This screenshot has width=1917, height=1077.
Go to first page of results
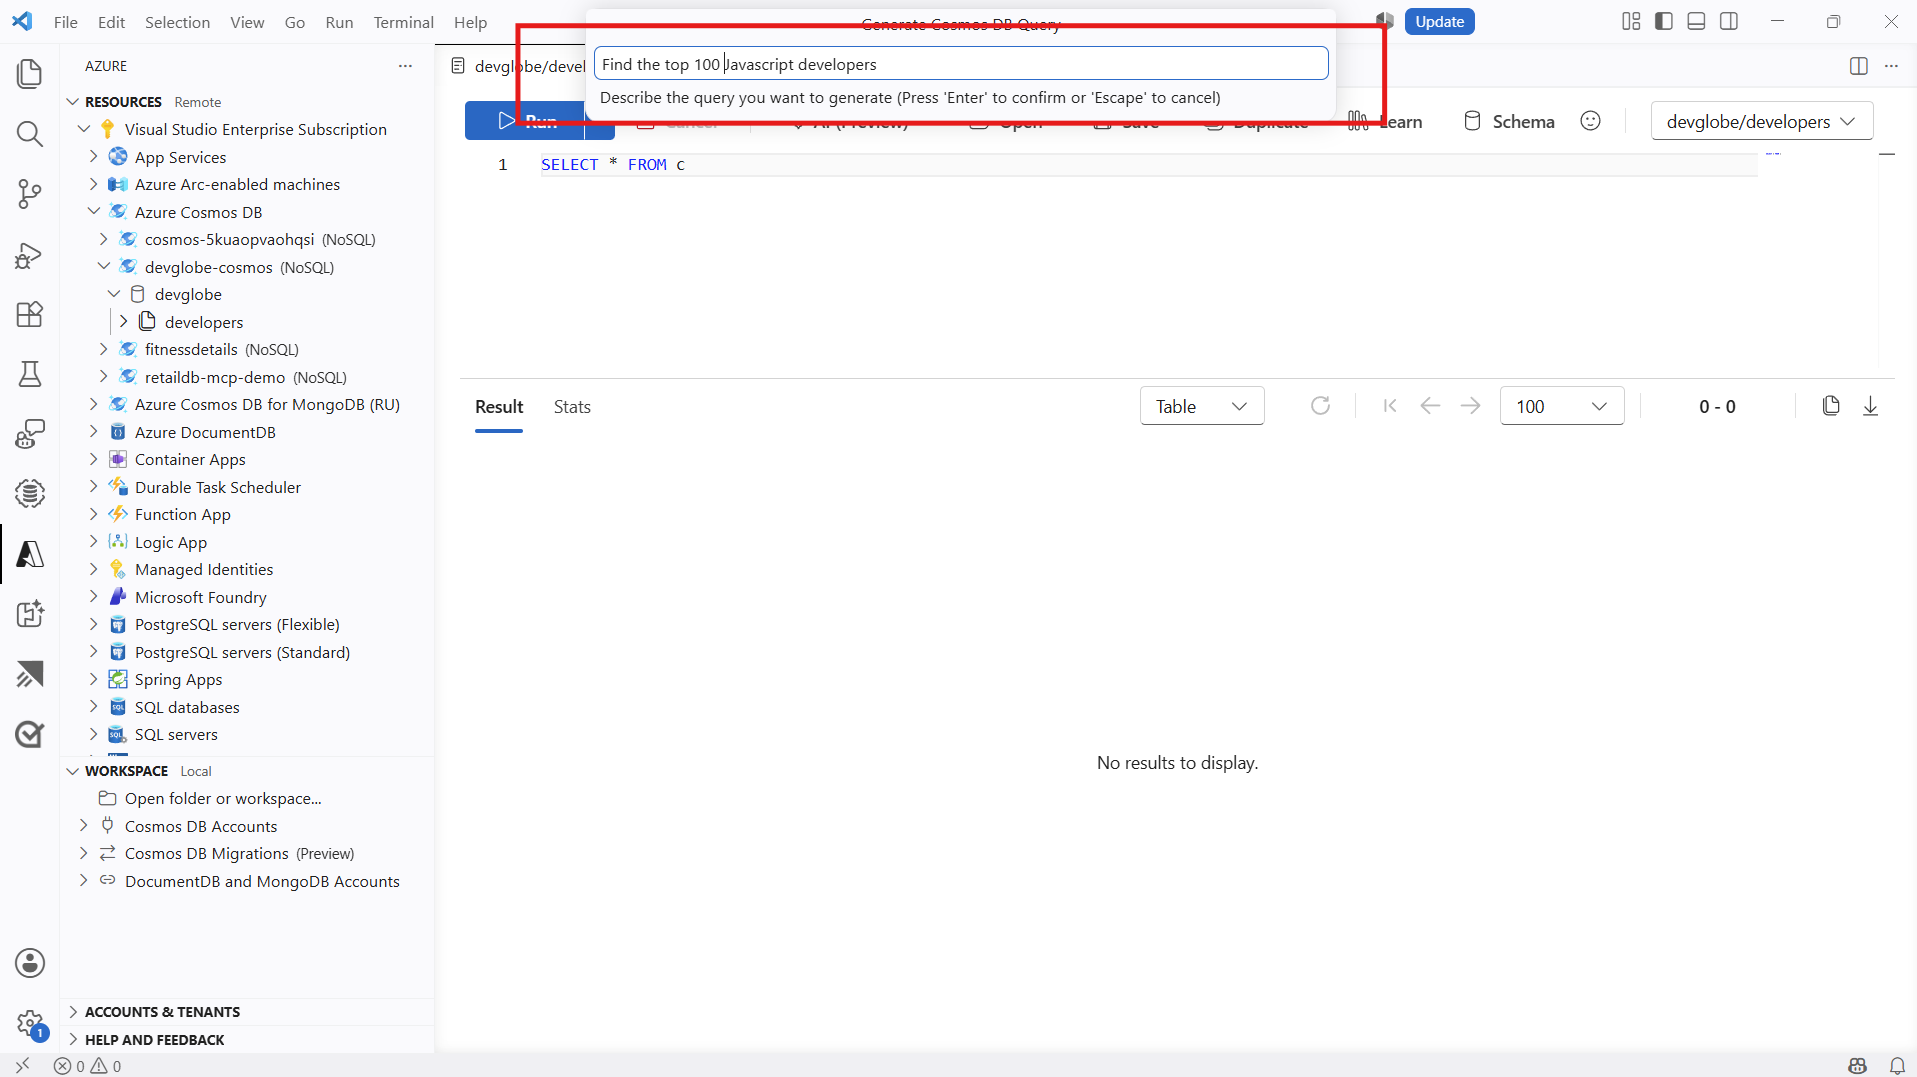pos(1390,406)
